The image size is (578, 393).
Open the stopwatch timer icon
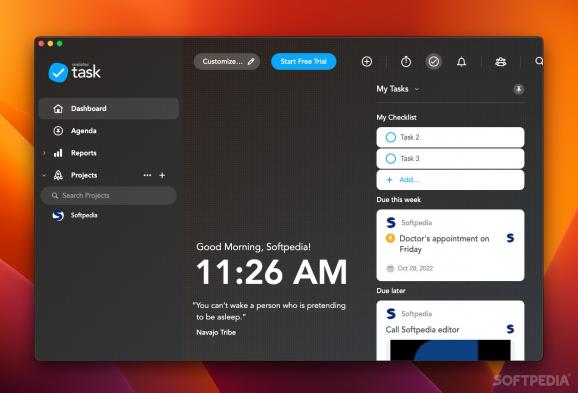pos(406,62)
